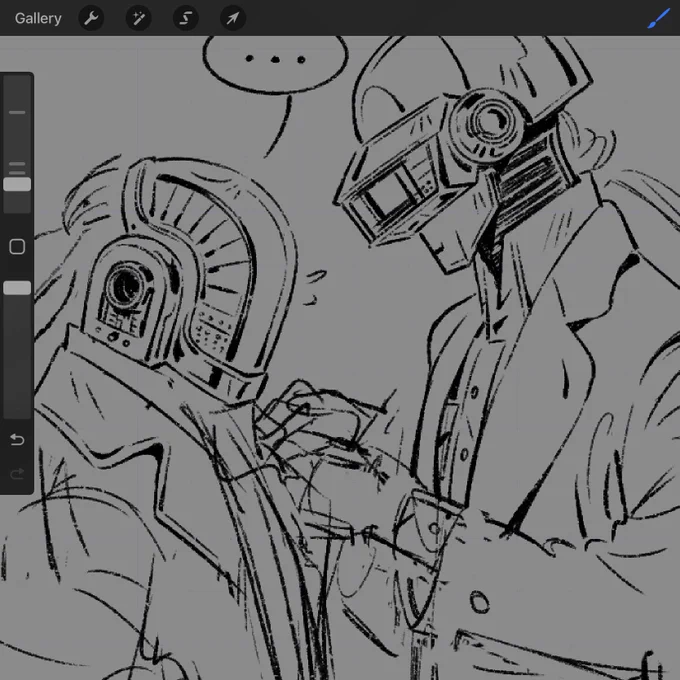Open the Actions wrench menu

pyautogui.click(x=91, y=18)
